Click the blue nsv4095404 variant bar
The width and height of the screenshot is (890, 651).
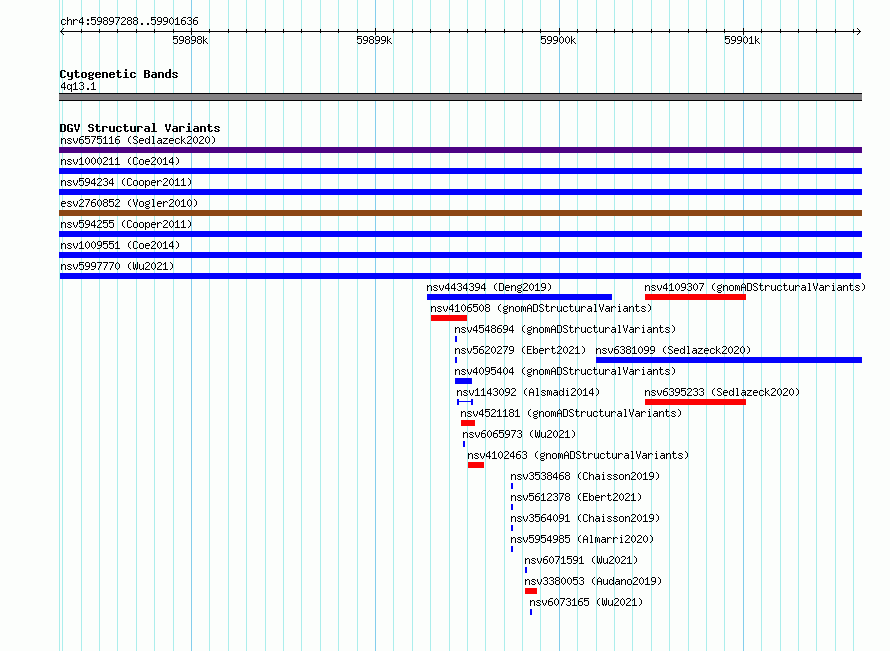tap(463, 381)
